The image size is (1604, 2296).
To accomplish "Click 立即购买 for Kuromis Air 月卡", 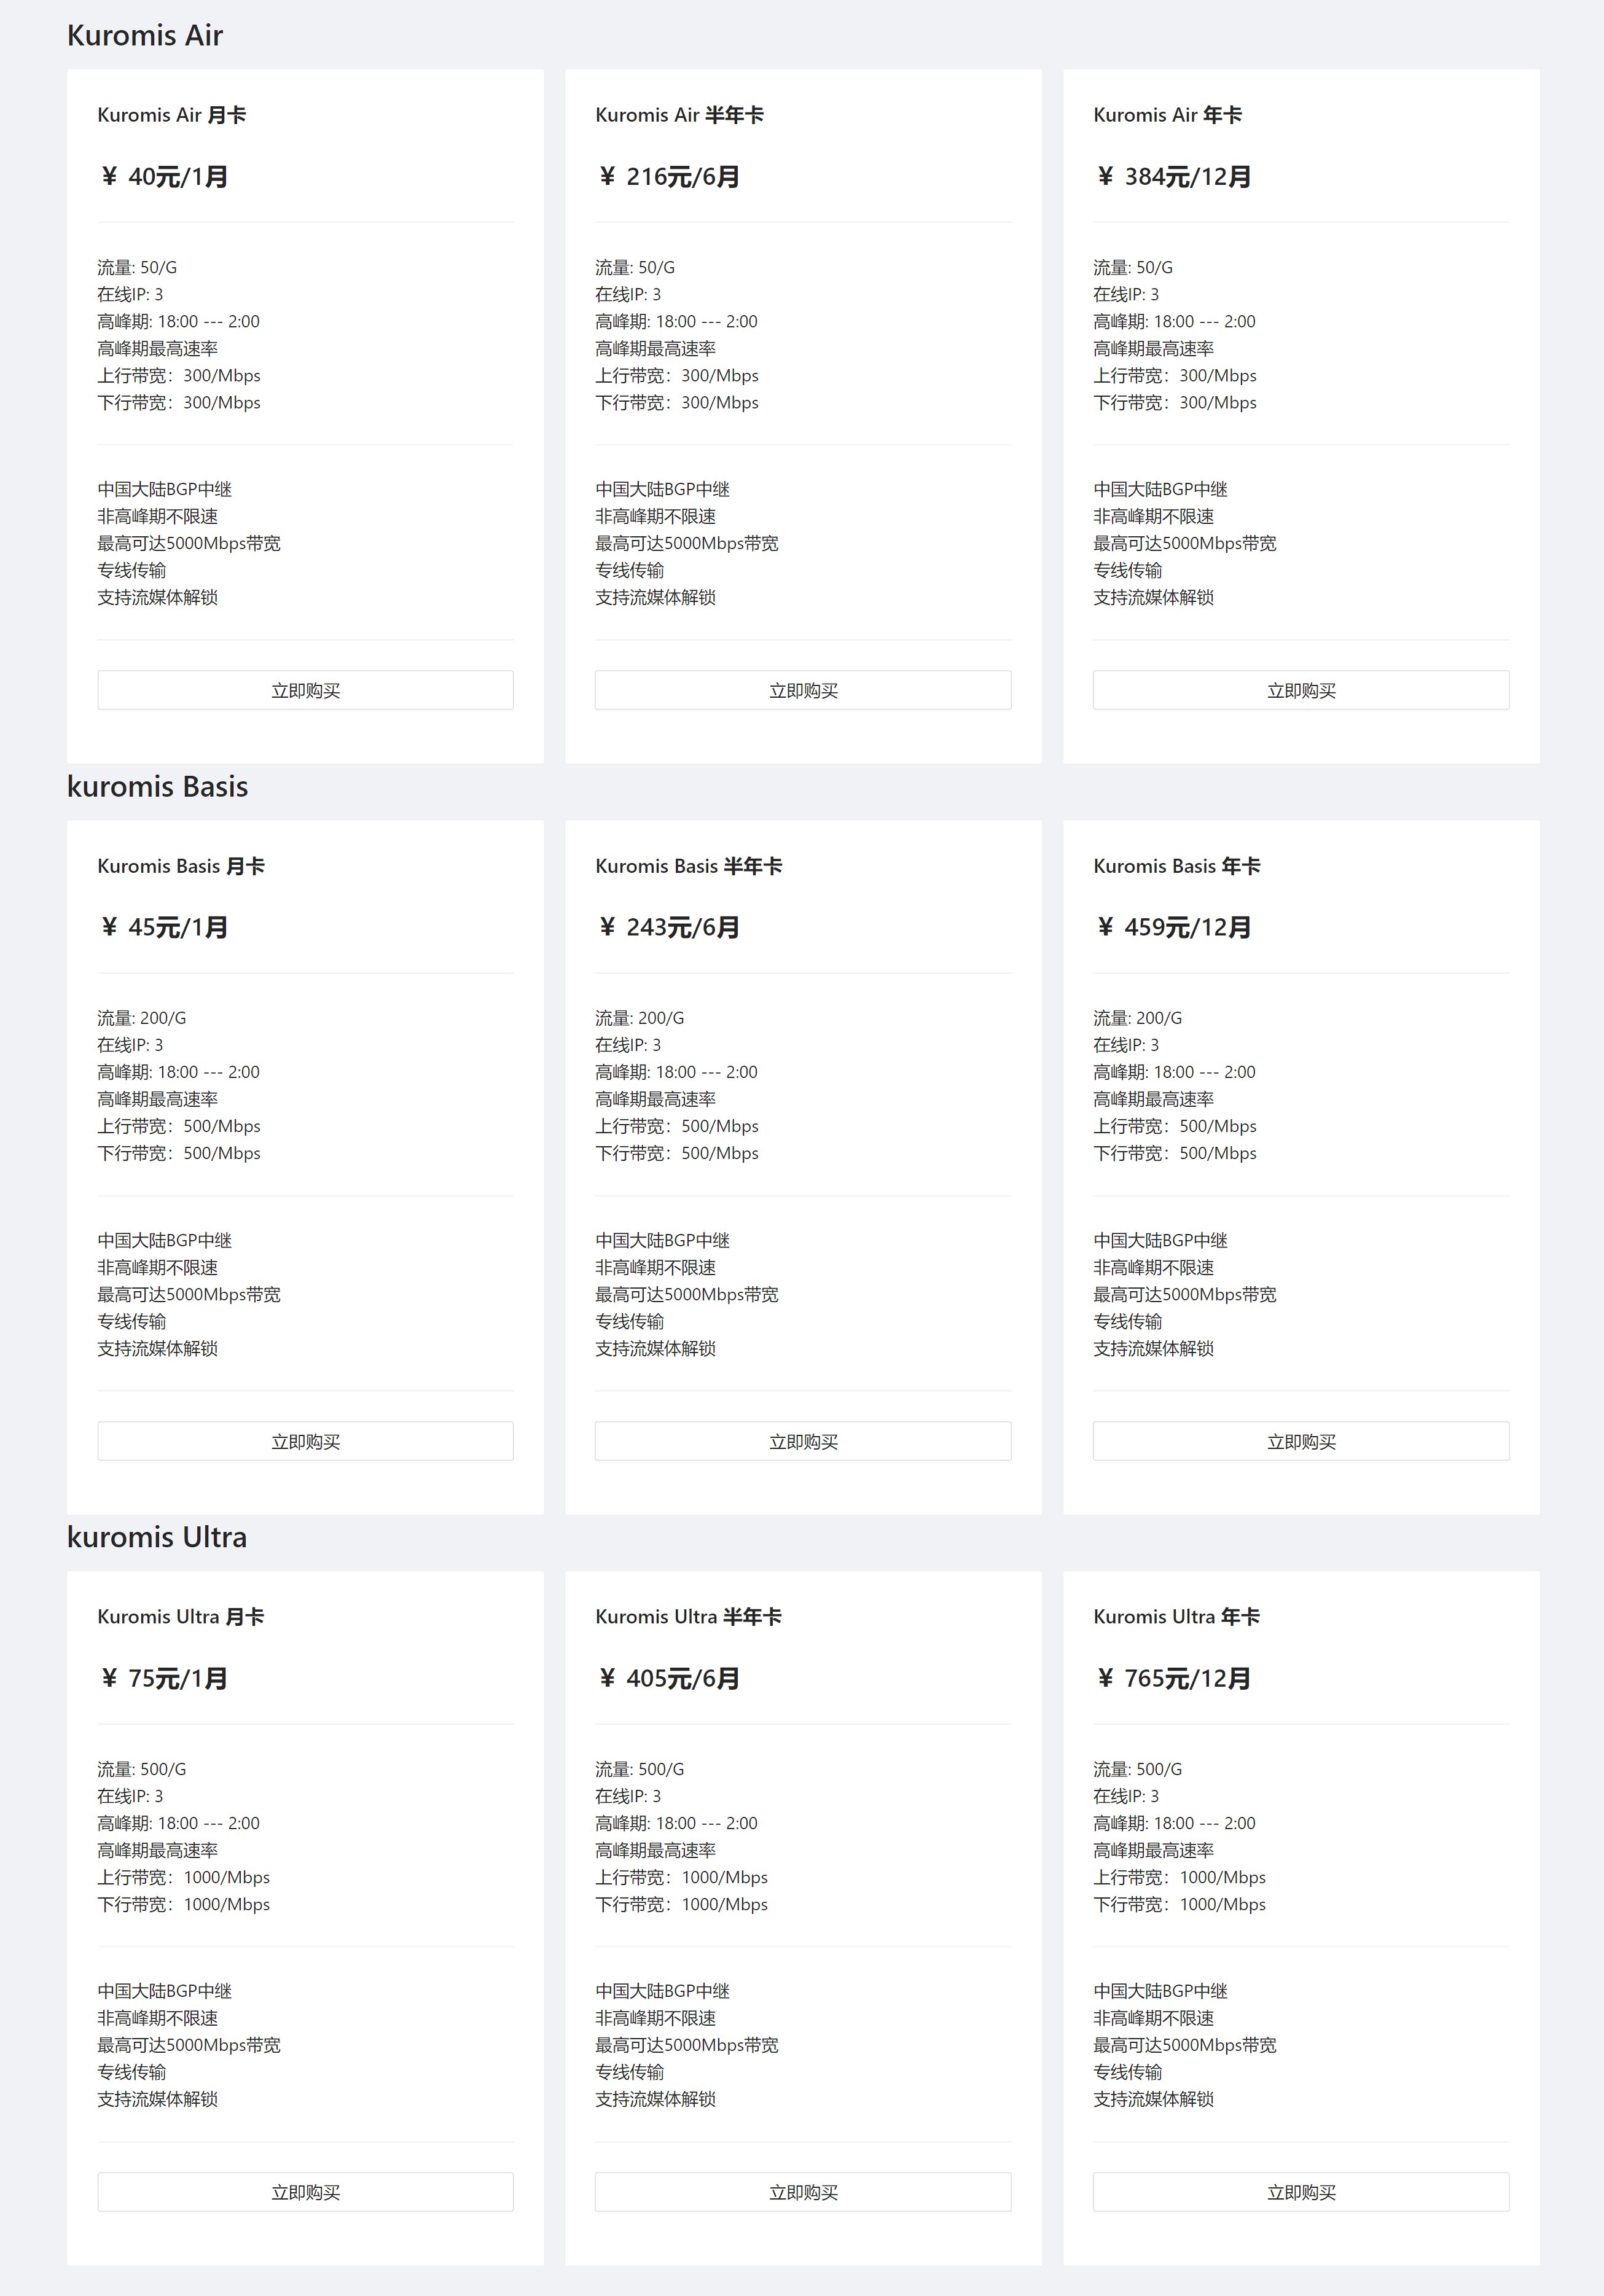I will pos(305,690).
